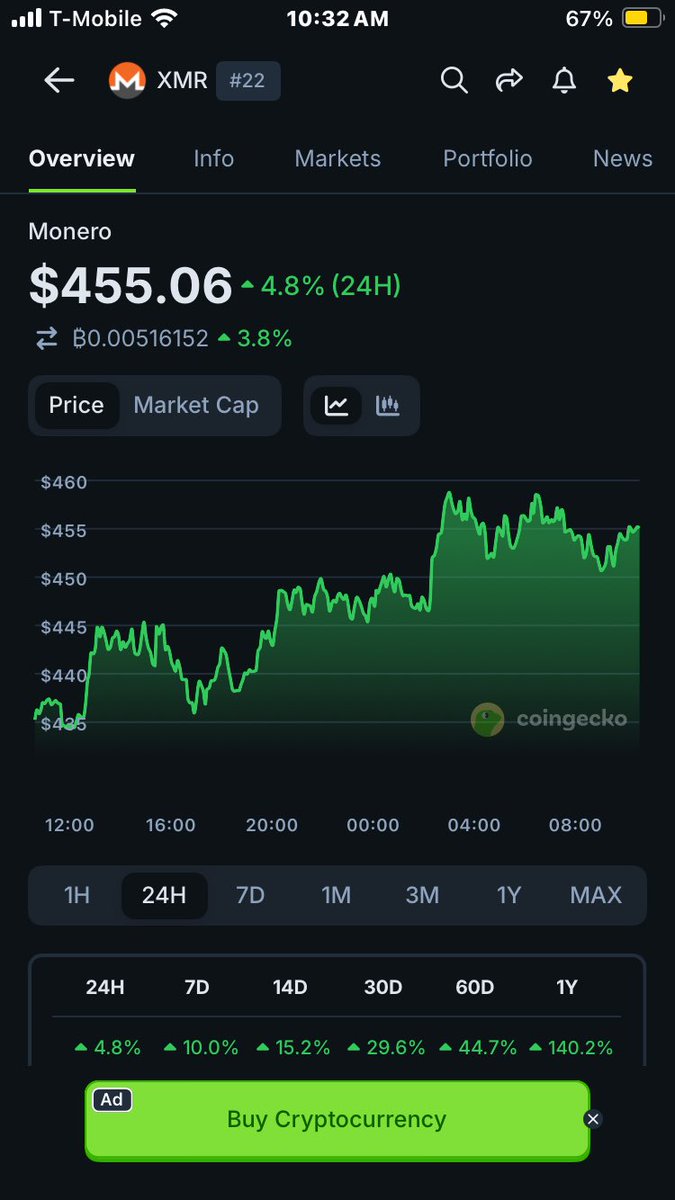This screenshot has width=675, height=1200.
Task: Switch to candlestick chart icon
Action: coord(388,405)
